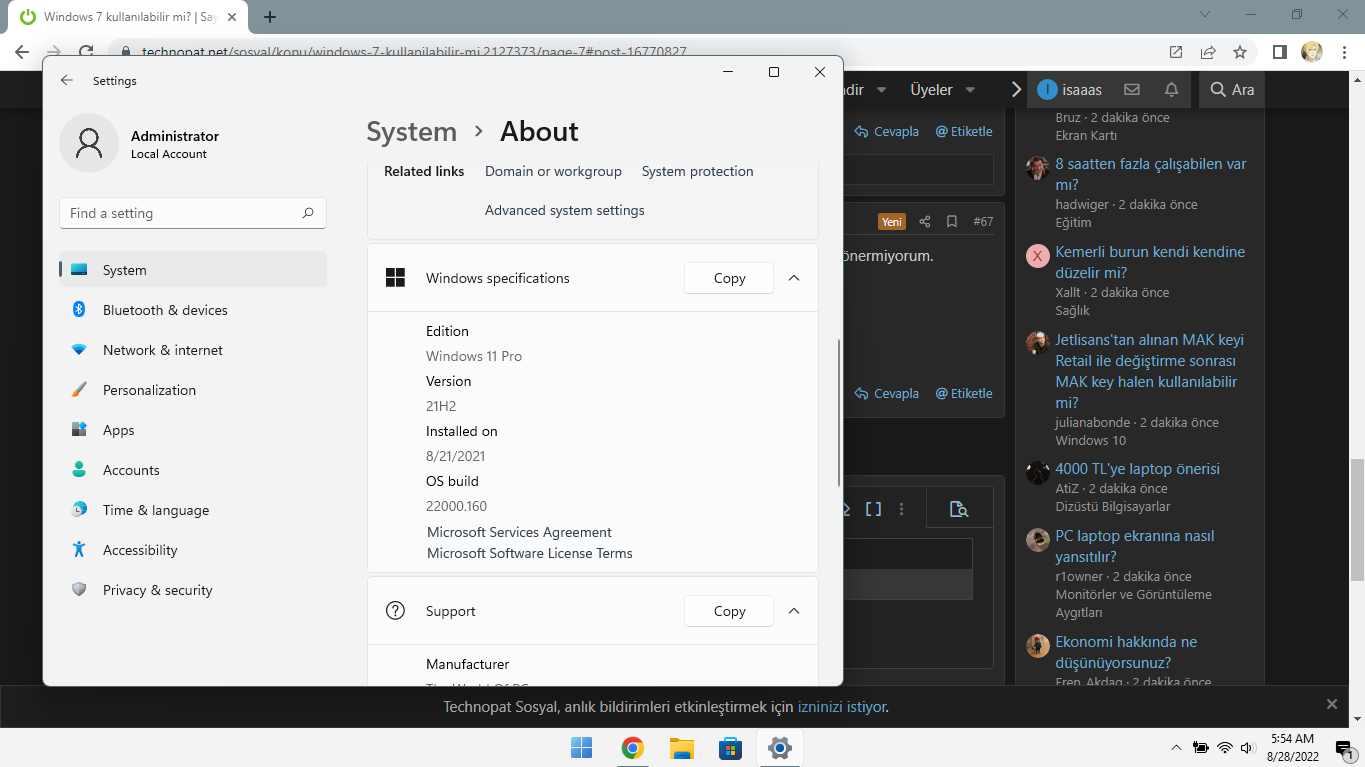Click the clock and date in taskbar

pyautogui.click(x=1292, y=748)
